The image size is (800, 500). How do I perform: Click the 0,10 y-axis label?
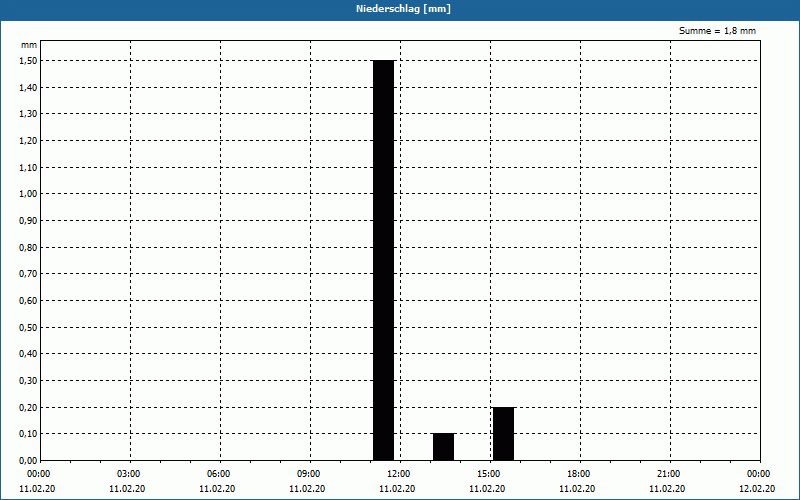pyautogui.click(x=28, y=434)
